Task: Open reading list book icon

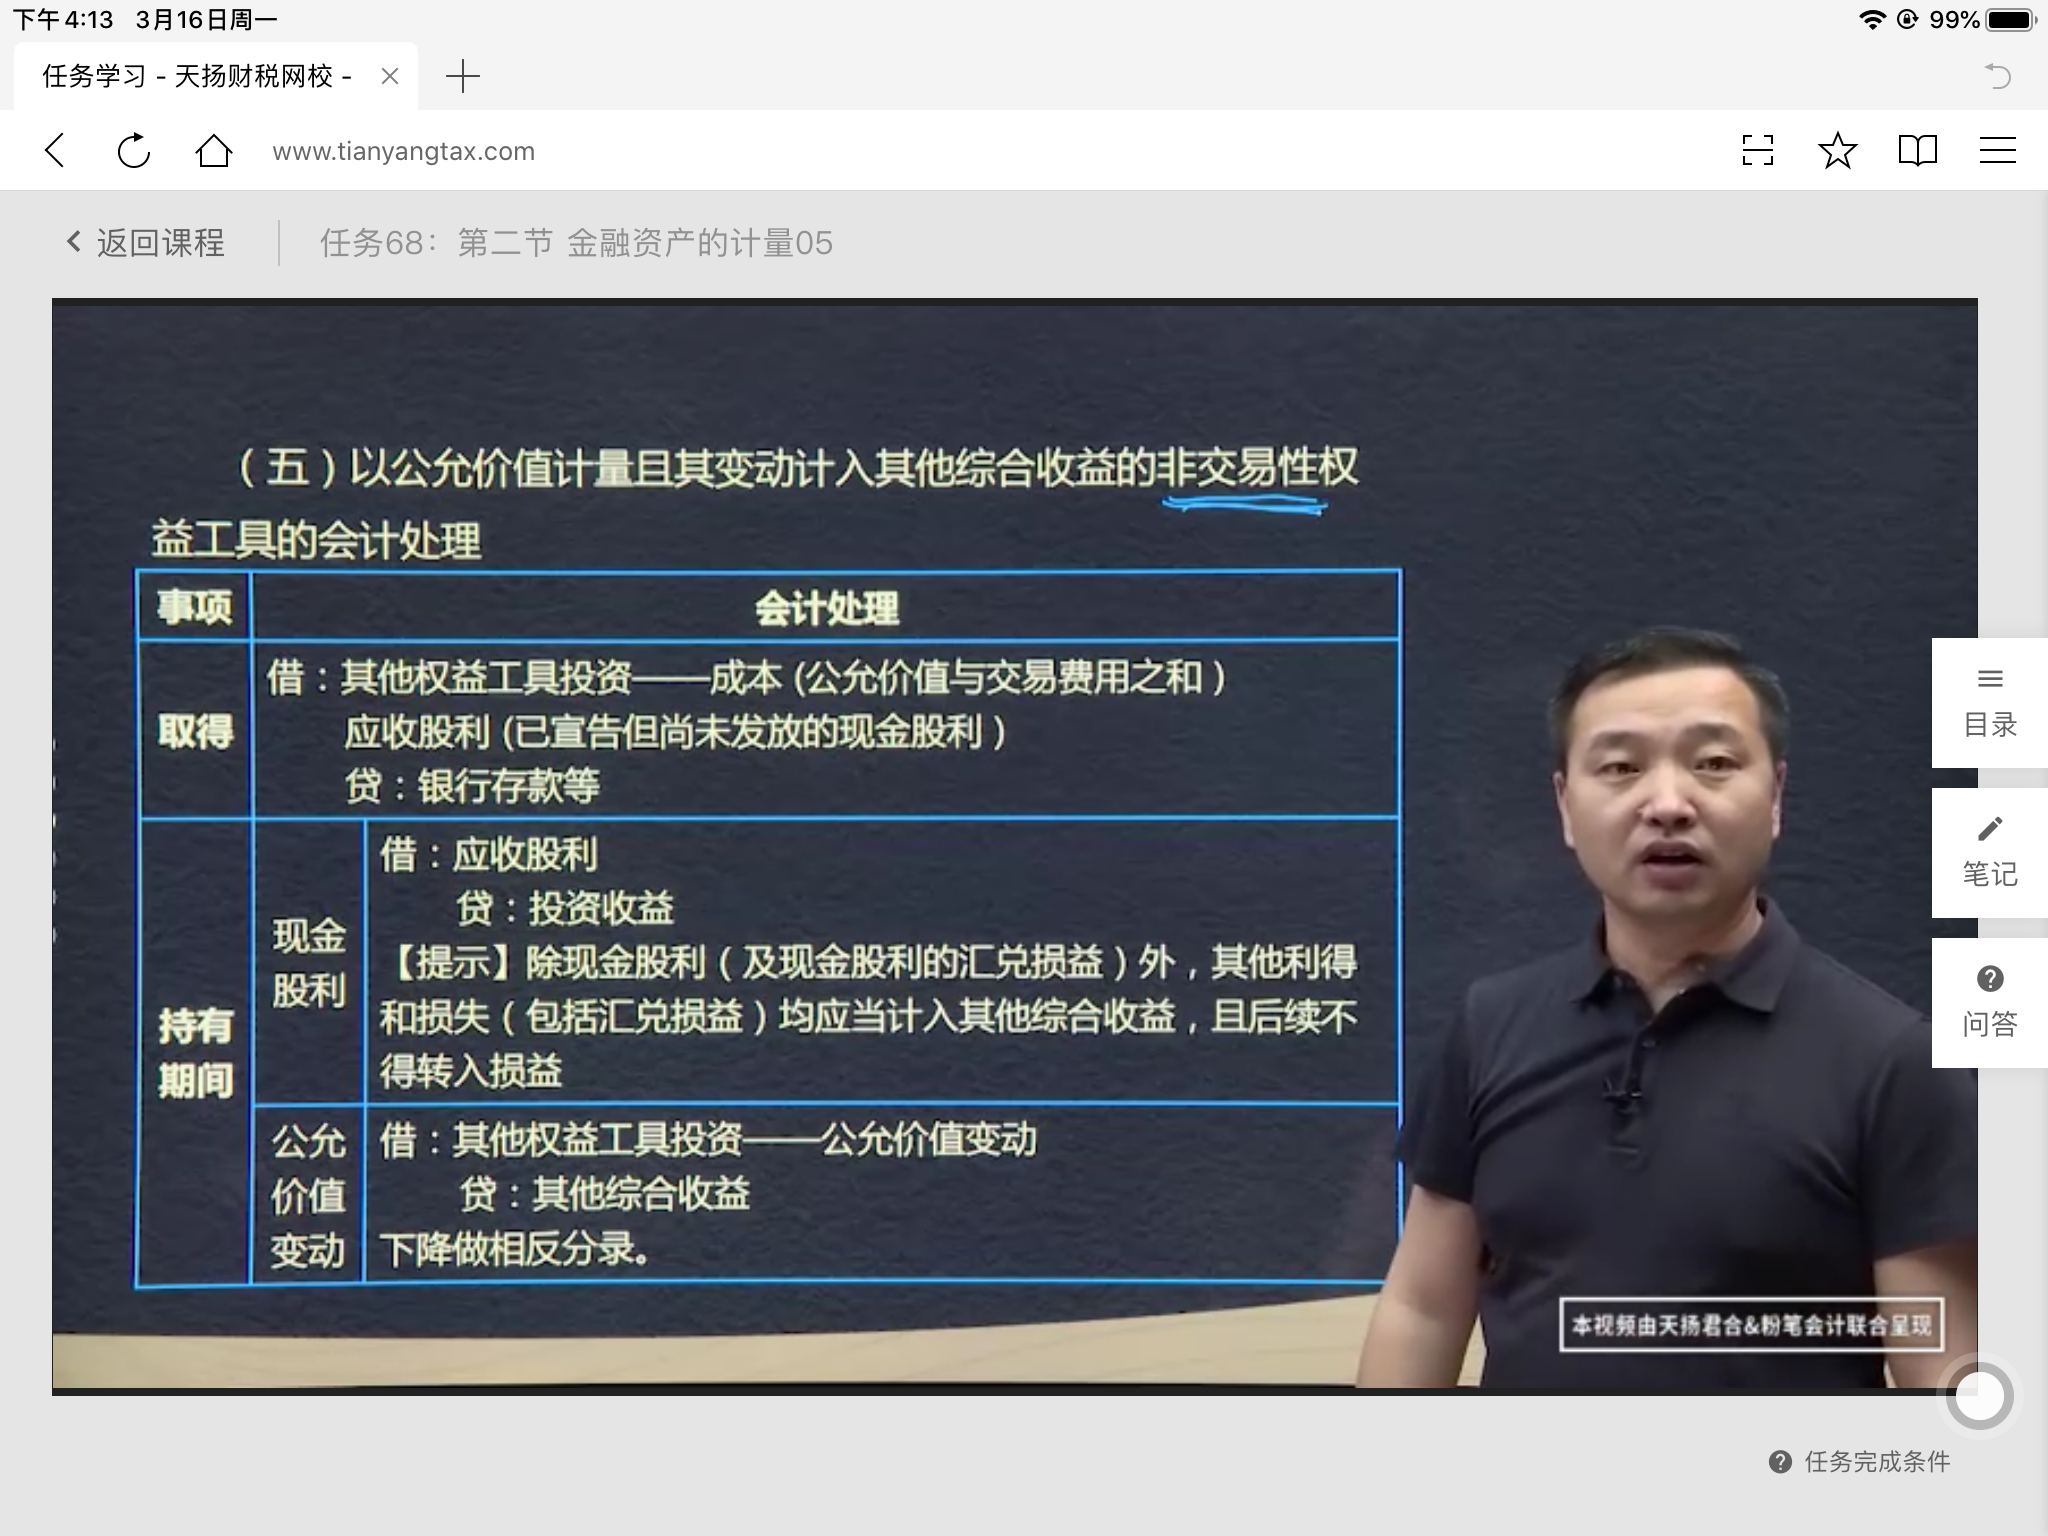Action: pyautogui.click(x=1917, y=151)
